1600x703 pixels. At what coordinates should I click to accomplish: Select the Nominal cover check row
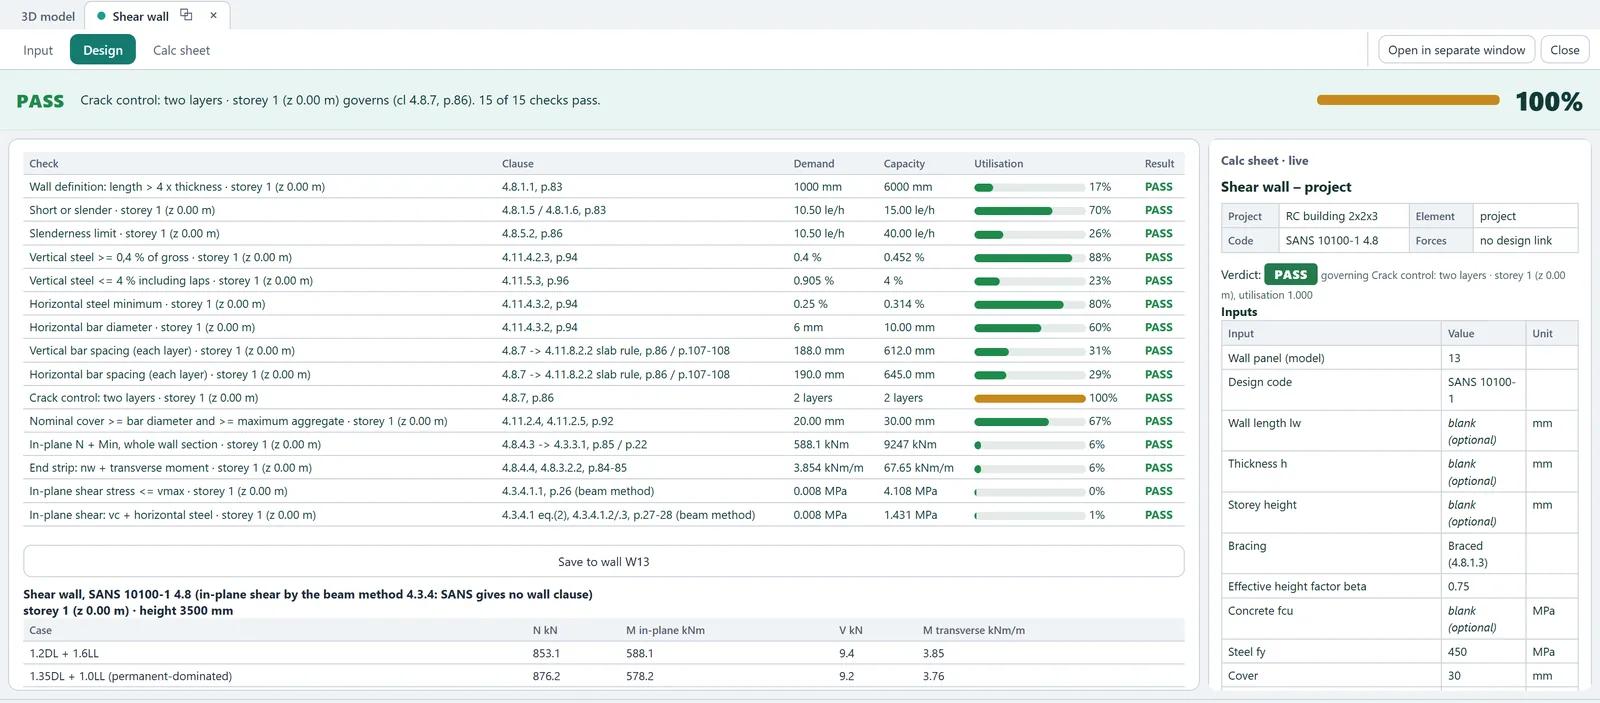[x=604, y=421]
